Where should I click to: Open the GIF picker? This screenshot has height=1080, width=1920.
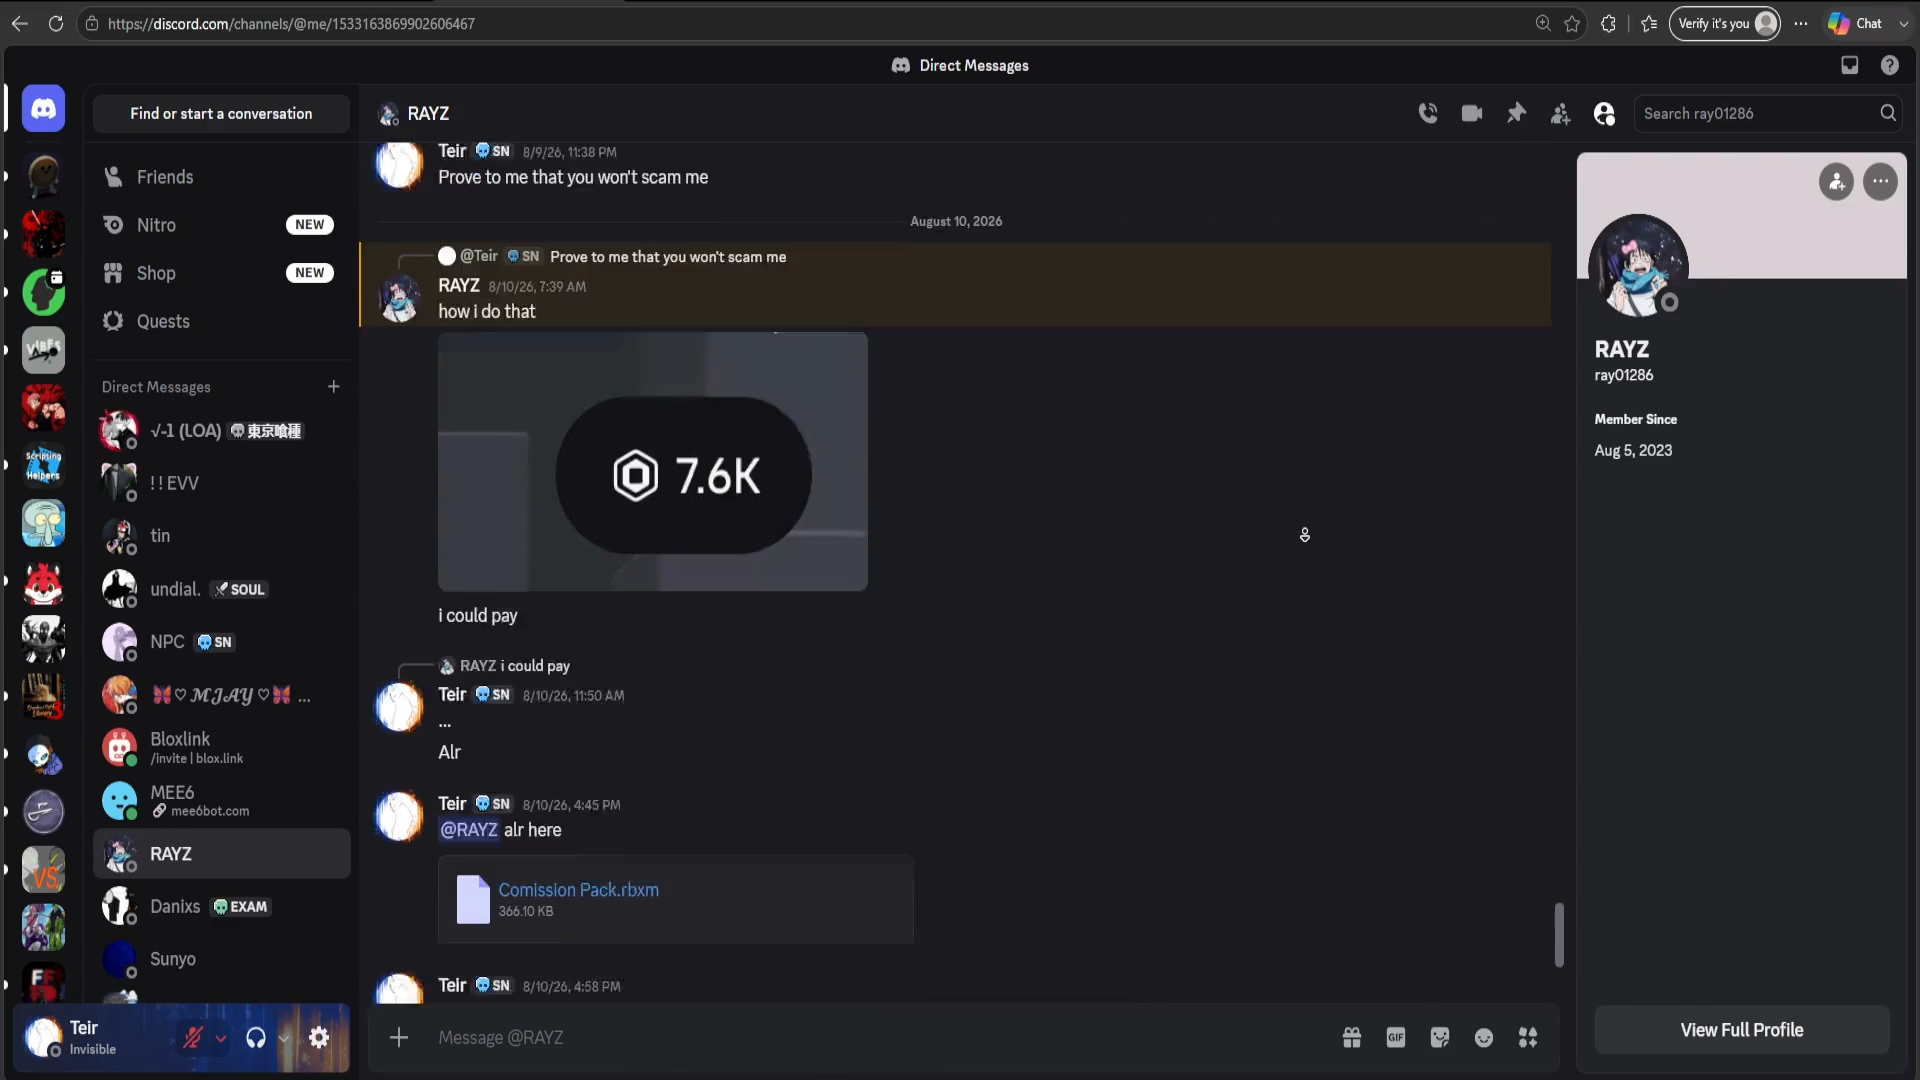coord(1396,1038)
